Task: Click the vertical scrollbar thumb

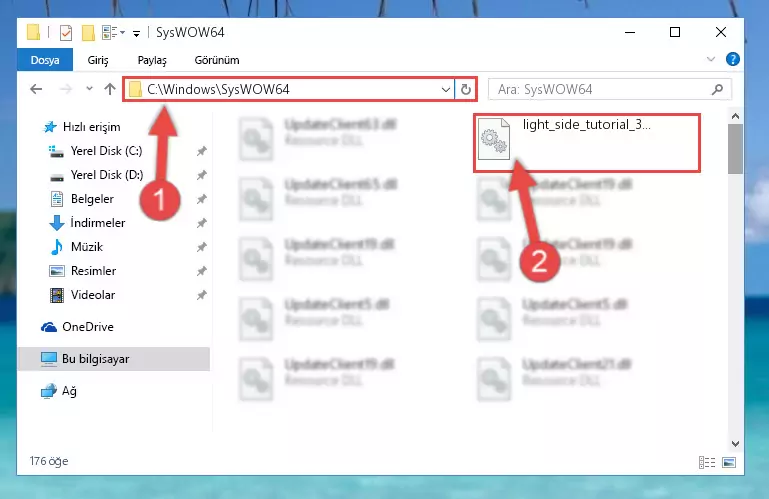Action: click(735, 149)
